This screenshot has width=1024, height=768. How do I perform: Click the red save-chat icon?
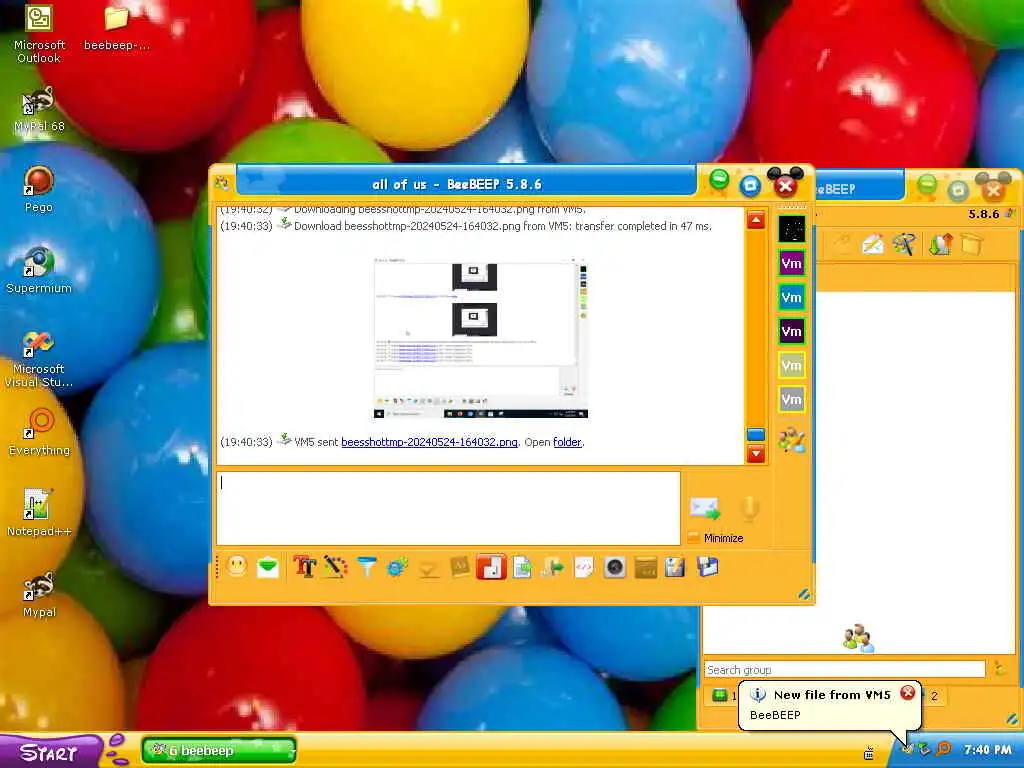(x=491, y=567)
